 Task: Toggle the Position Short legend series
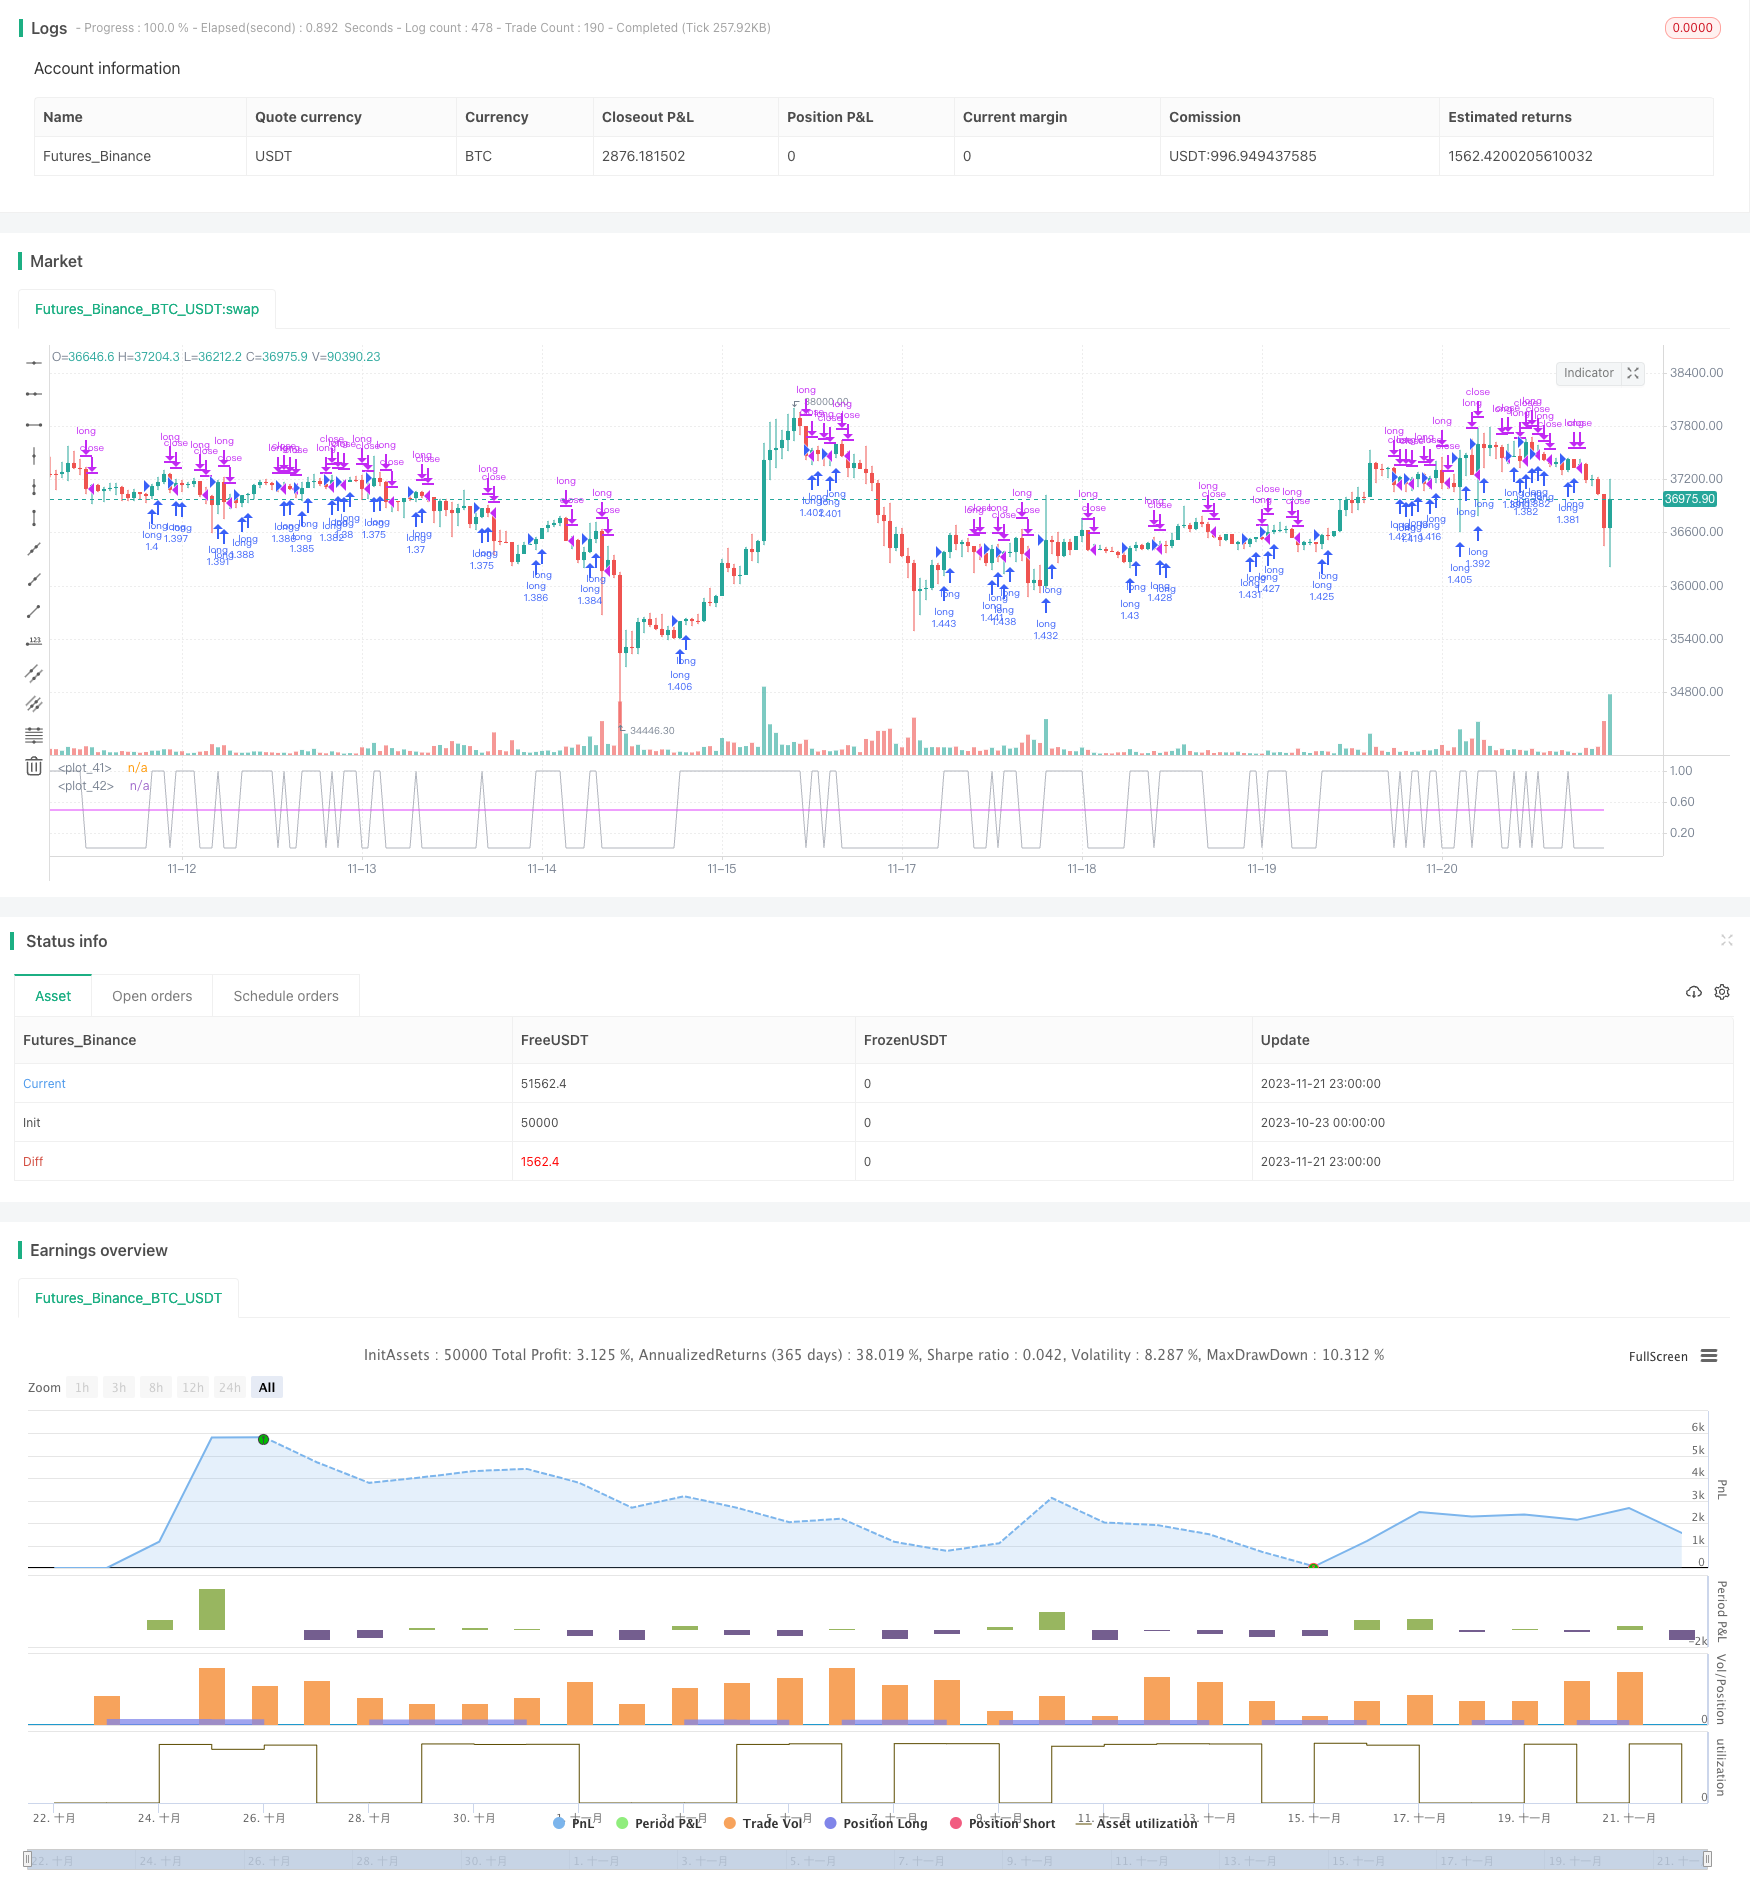[x=1003, y=1823]
